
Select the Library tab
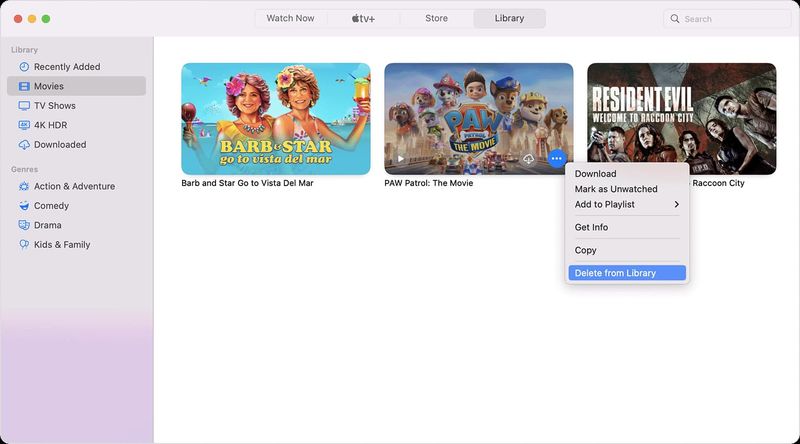tap(509, 18)
